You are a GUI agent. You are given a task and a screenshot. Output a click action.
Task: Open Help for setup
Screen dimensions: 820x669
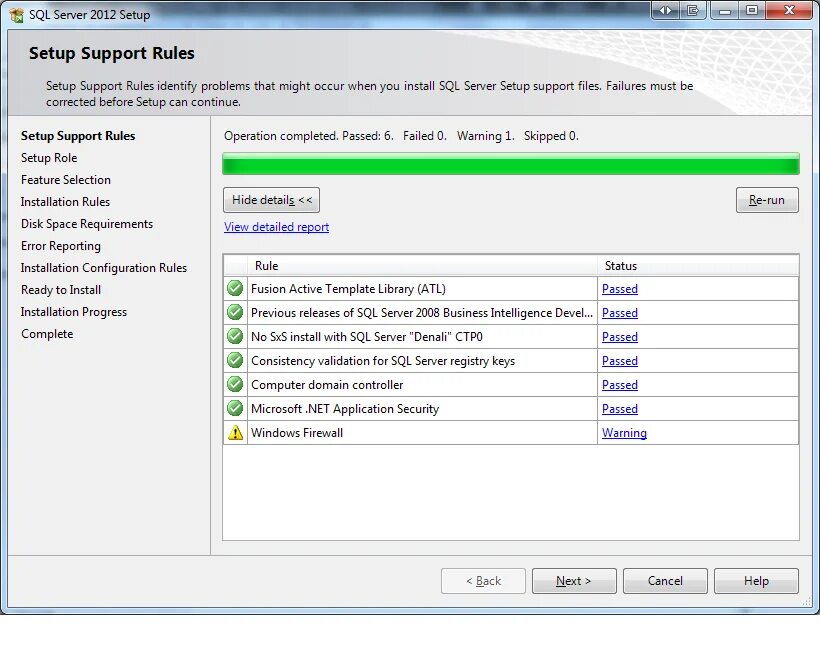pyautogui.click(x=756, y=581)
